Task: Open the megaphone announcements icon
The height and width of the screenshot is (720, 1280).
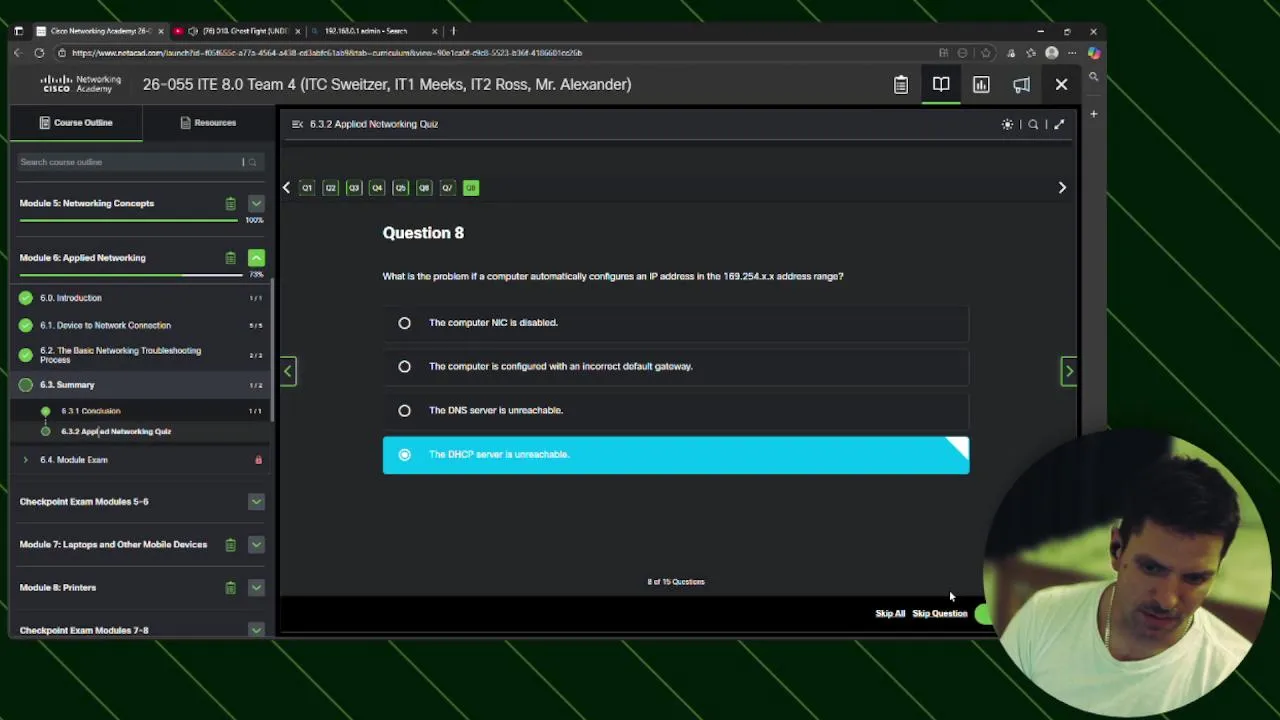Action: pos(1021,85)
